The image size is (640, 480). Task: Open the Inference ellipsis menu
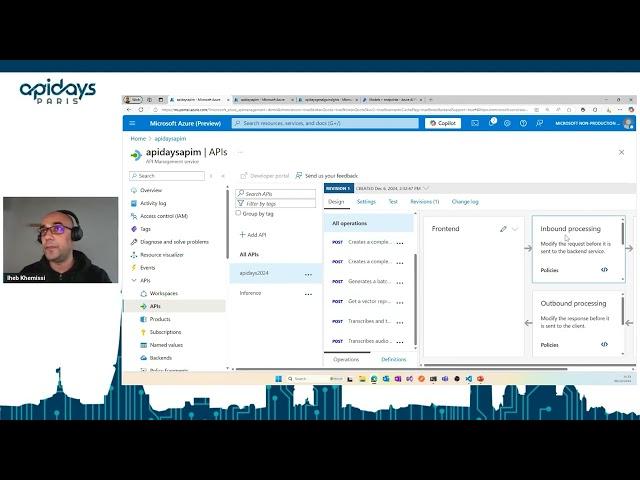coord(309,294)
